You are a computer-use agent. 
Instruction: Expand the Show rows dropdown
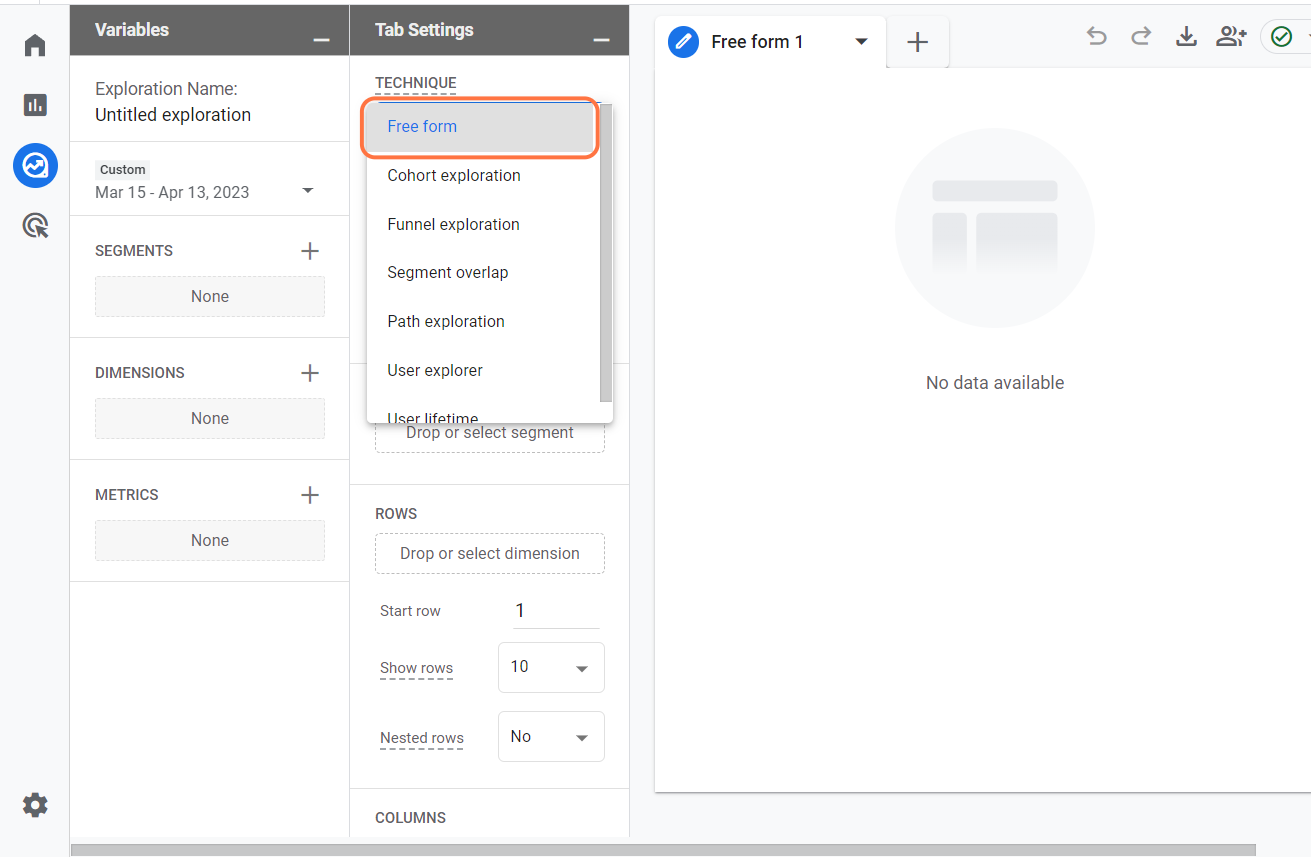point(551,668)
